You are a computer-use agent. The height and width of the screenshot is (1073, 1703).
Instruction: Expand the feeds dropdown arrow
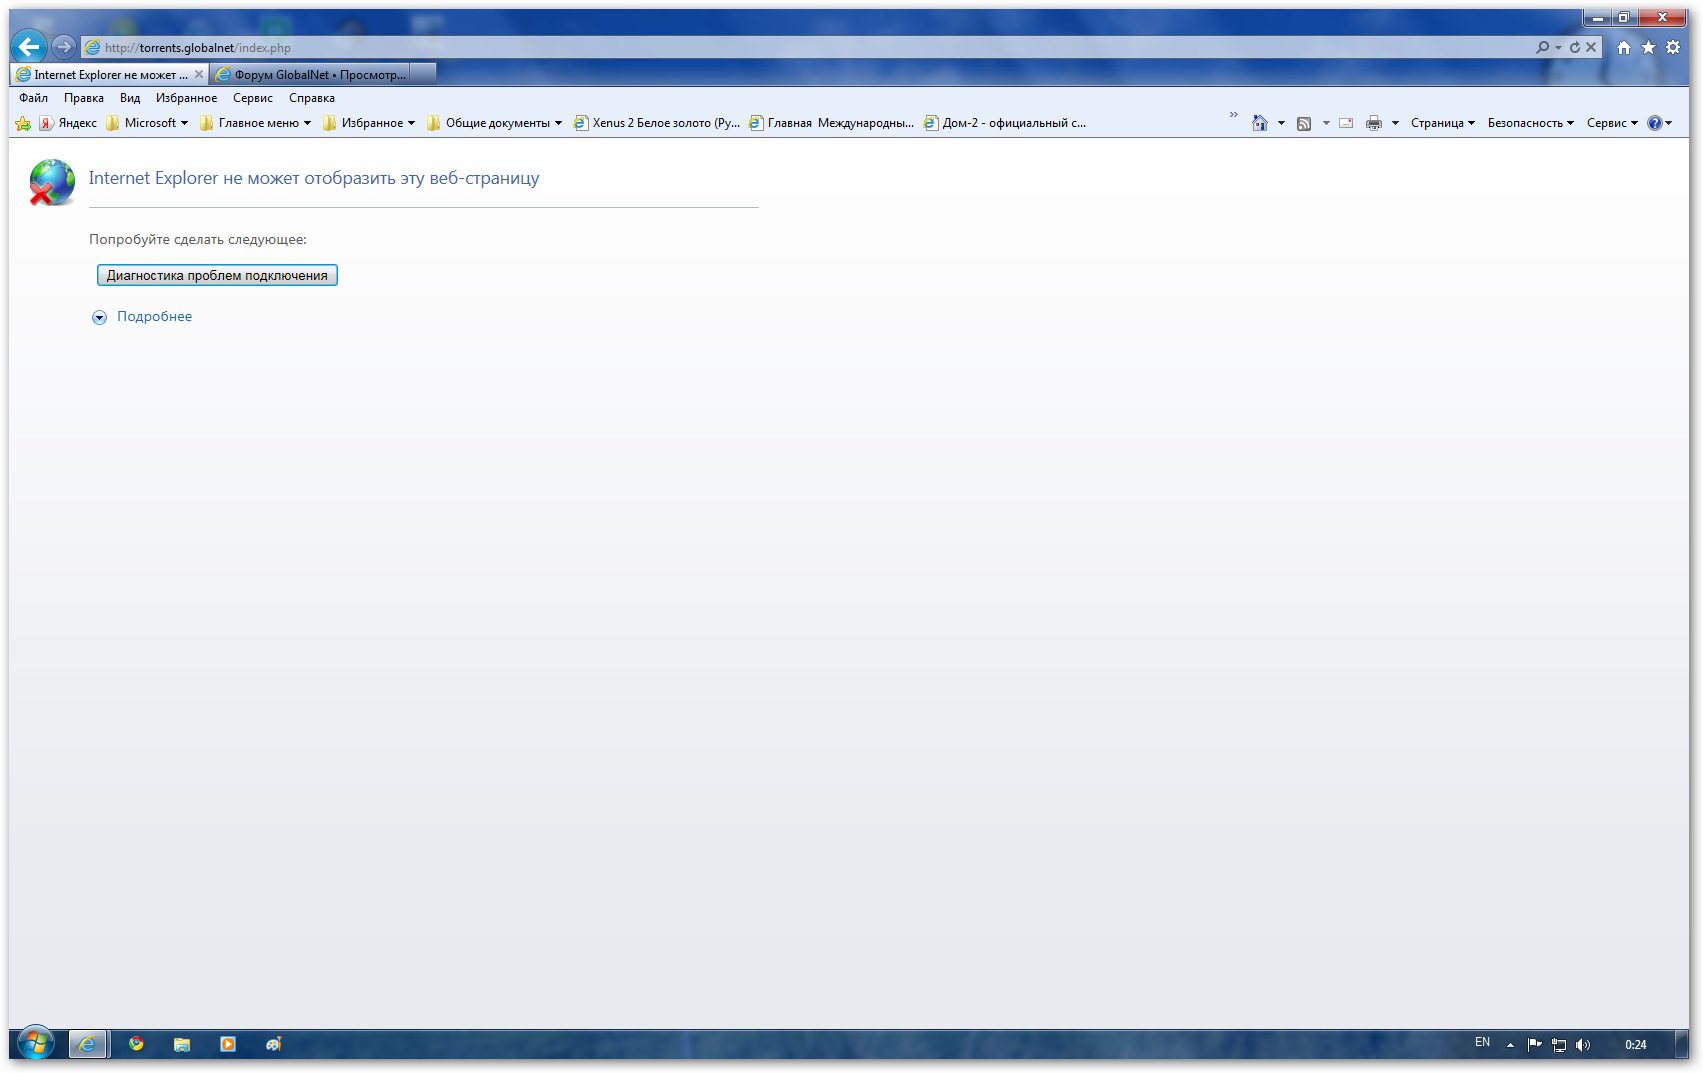1326,123
